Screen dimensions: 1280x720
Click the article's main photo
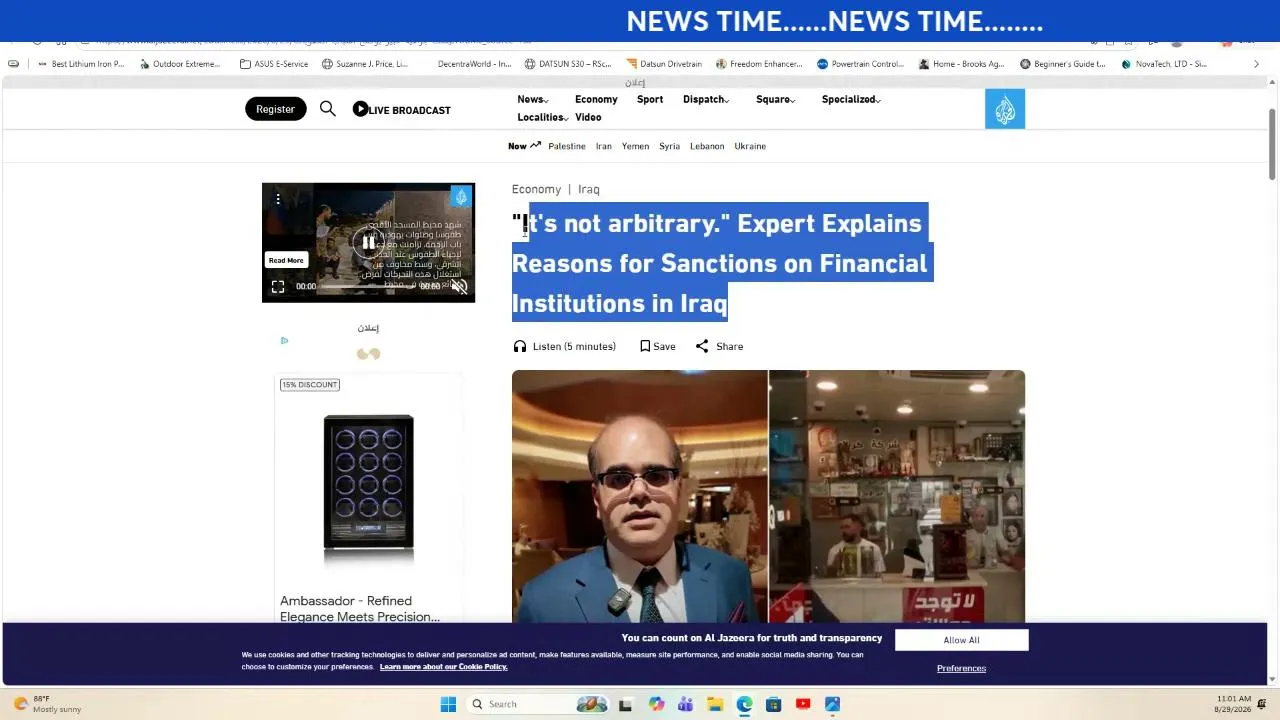click(x=768, y=497)
